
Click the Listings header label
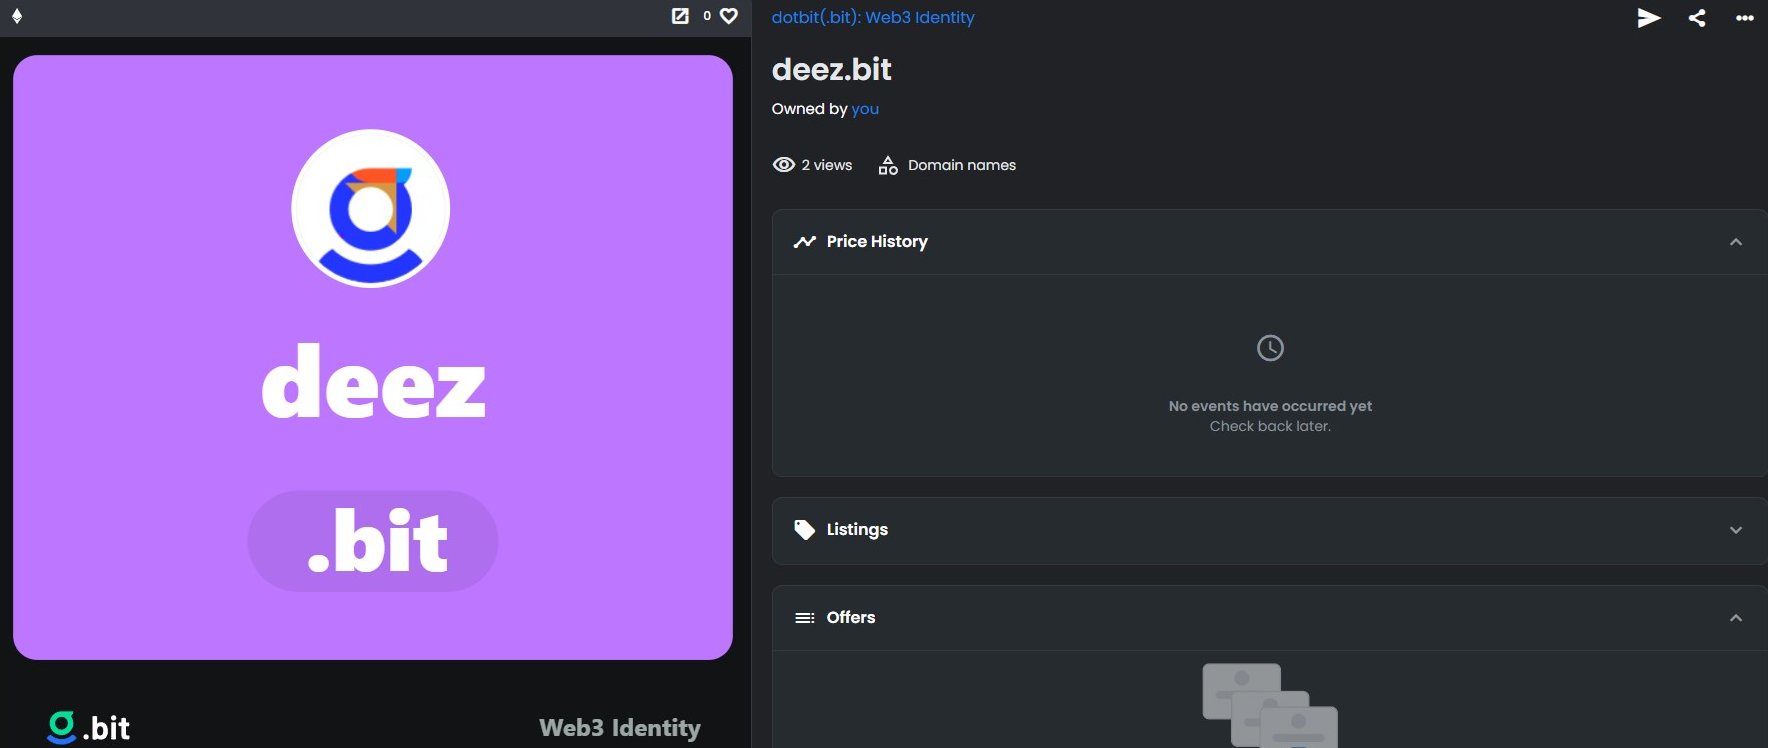tap(857, 530)
